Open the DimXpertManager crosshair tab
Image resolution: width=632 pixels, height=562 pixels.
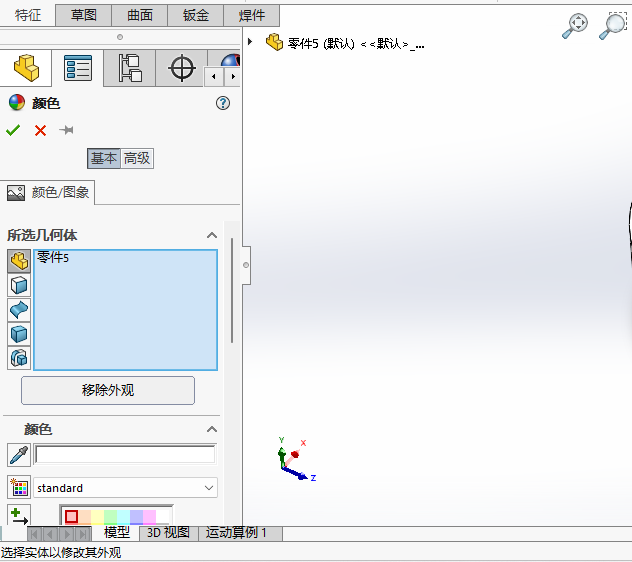[x=182, y=68]
